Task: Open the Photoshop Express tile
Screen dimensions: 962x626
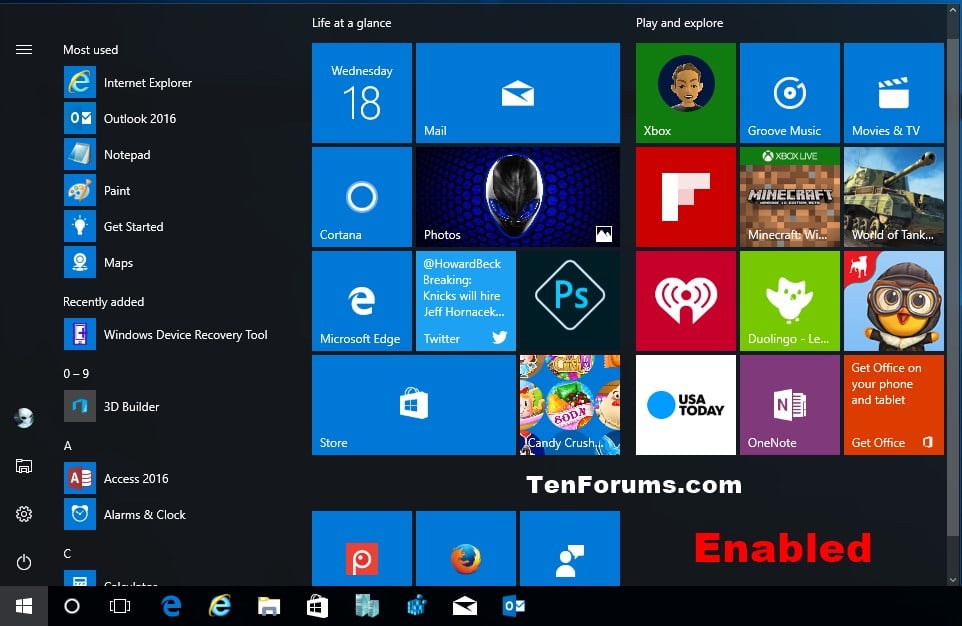Action: coord(570,301)
